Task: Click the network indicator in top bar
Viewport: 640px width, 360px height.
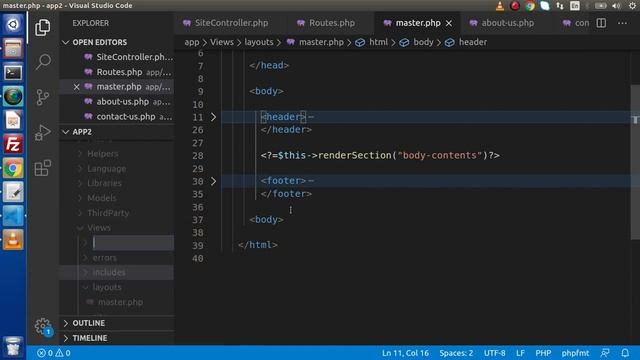Action: click(x=560, y=6)
